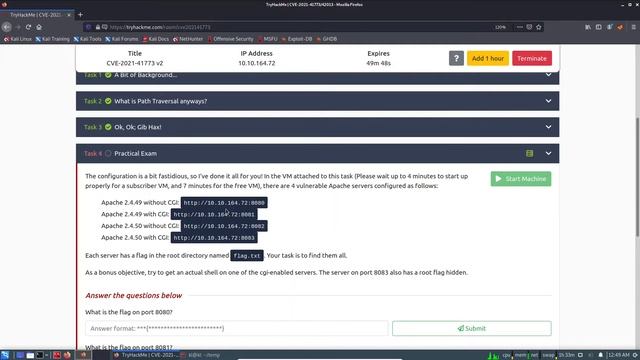Close the TryHackMe browser tab
Image resolution: width=640 pixels, height=360 pixels.
coord(69,15)
